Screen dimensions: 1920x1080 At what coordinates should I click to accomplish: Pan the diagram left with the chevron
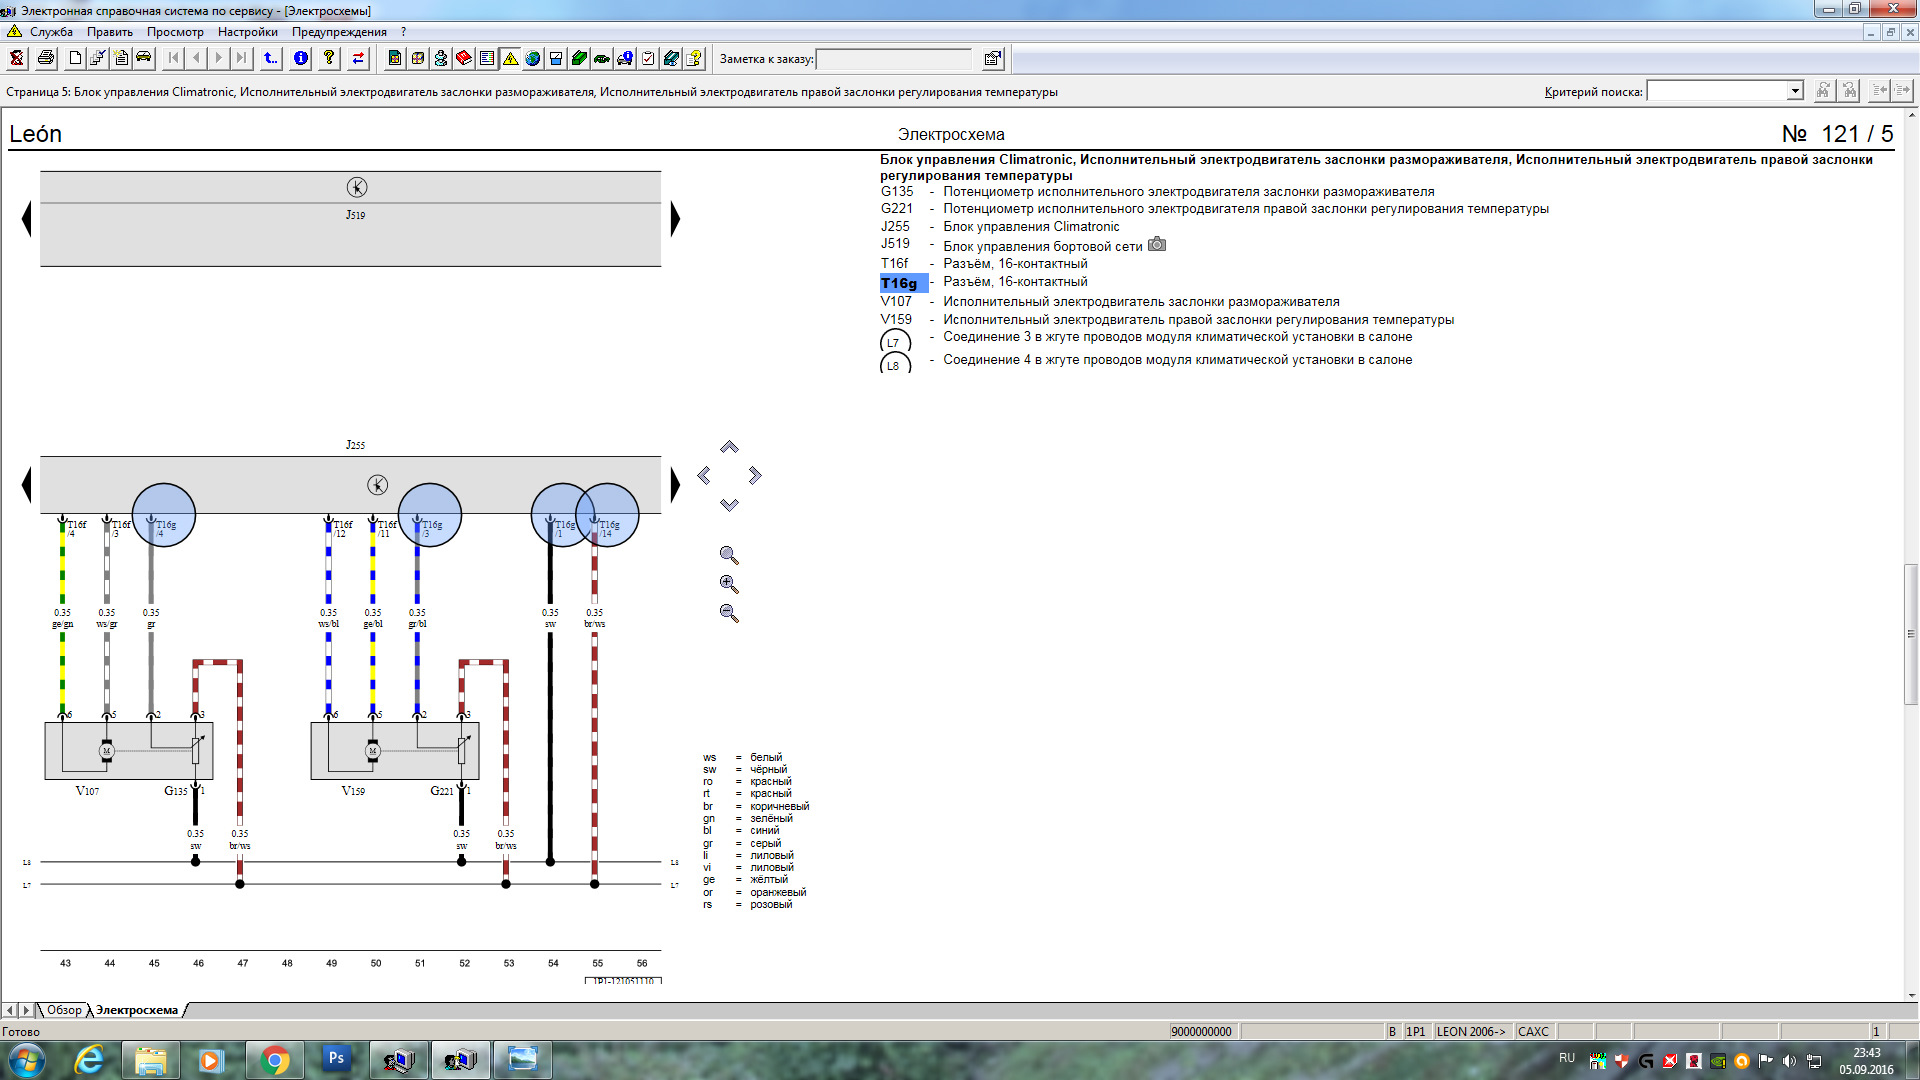tap(704, 475)
